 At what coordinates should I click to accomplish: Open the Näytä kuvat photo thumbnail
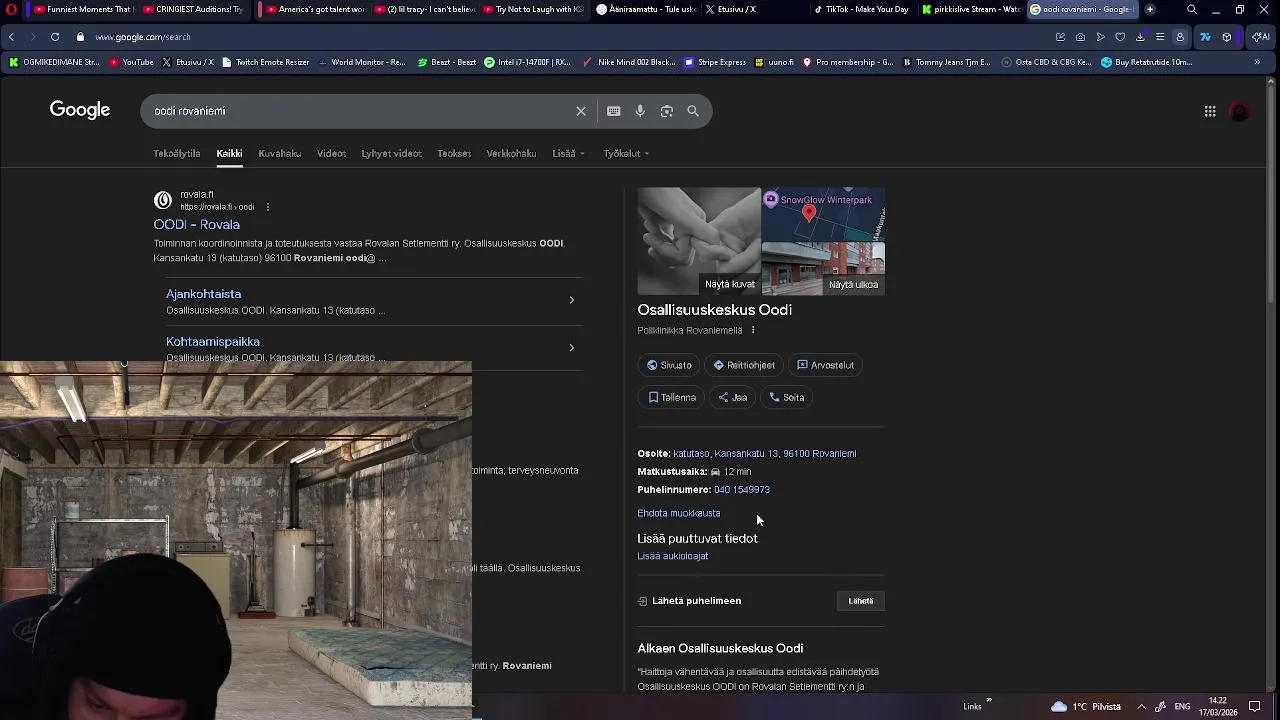tap(699, 241)
